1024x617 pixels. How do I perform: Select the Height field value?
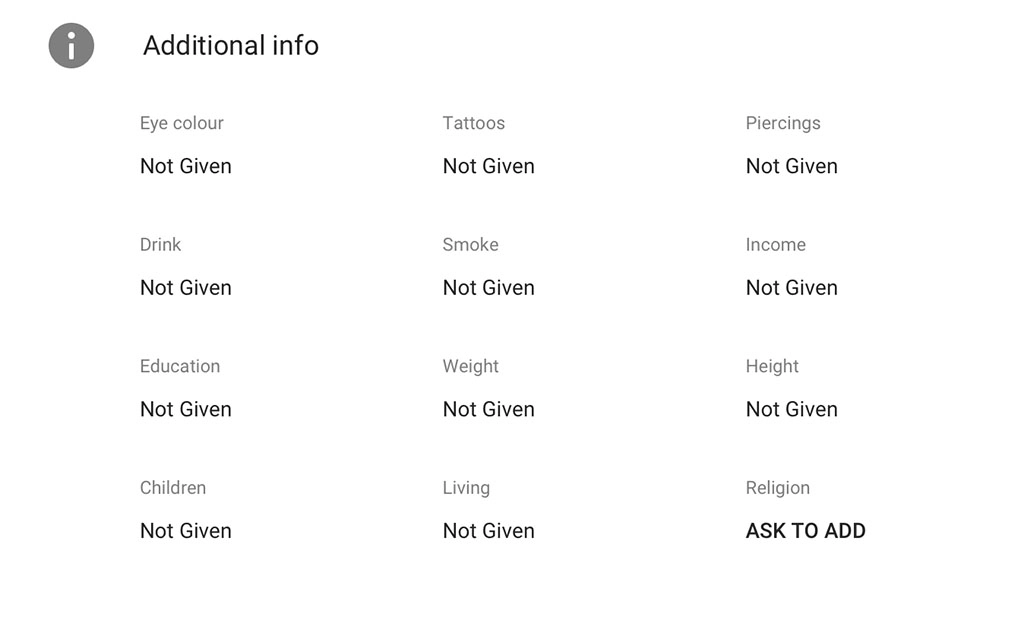(x=791, y=409)
